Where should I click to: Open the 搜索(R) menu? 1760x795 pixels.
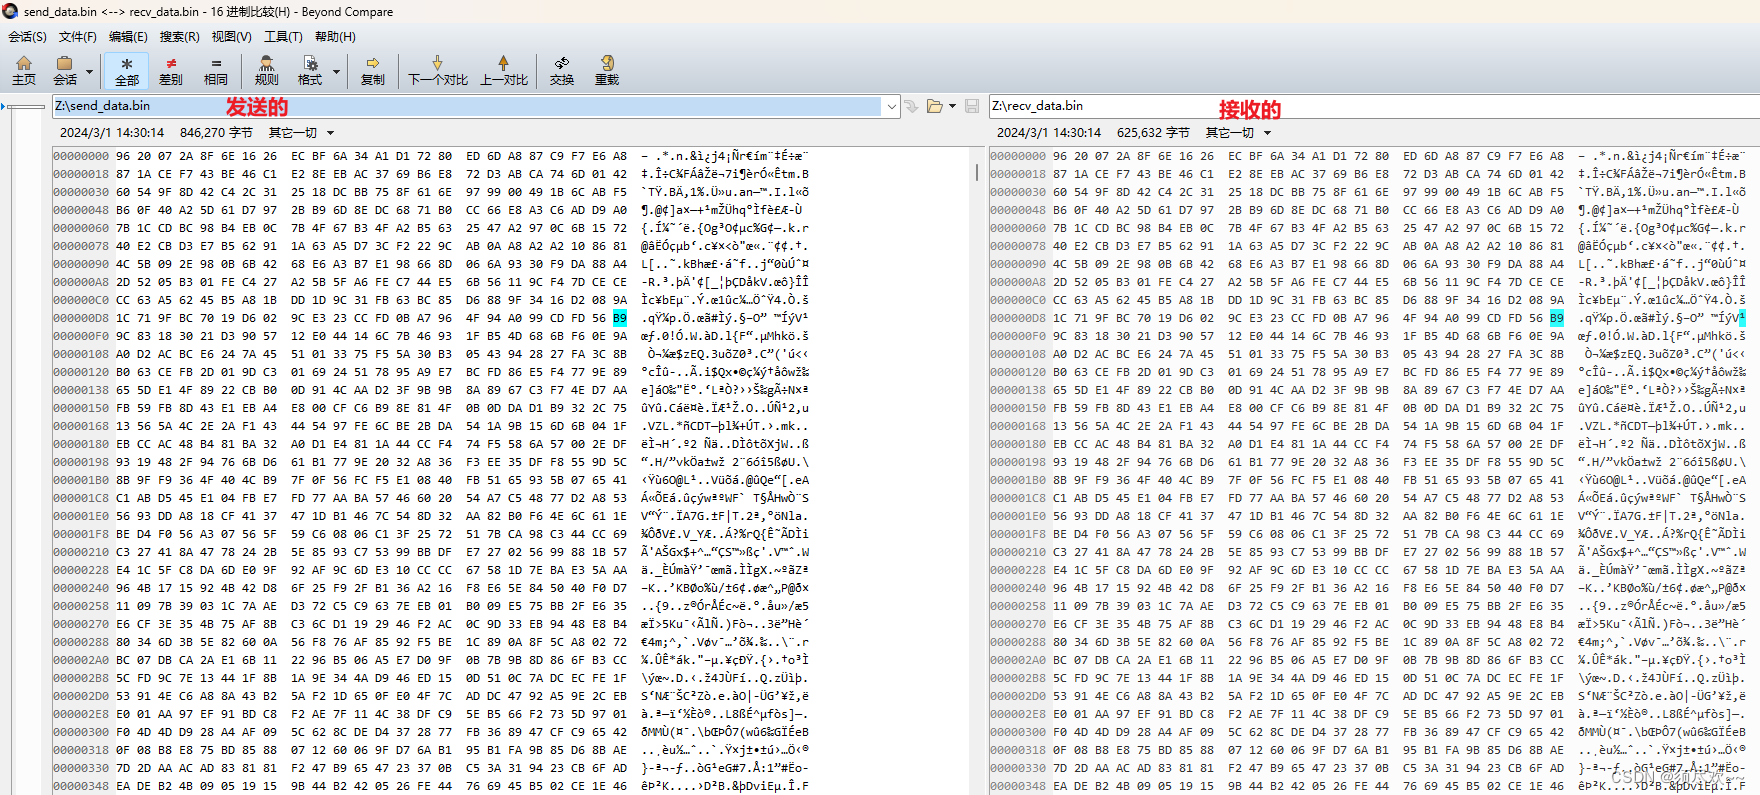click(x=179, y=37)
